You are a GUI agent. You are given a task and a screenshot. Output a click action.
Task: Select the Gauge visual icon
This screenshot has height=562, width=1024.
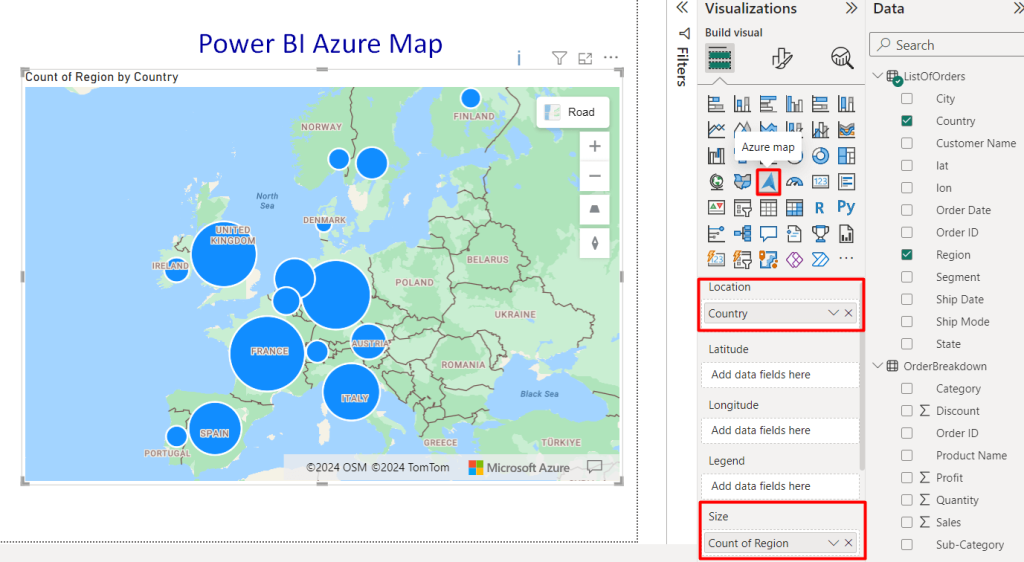click(x=794, y=181)
